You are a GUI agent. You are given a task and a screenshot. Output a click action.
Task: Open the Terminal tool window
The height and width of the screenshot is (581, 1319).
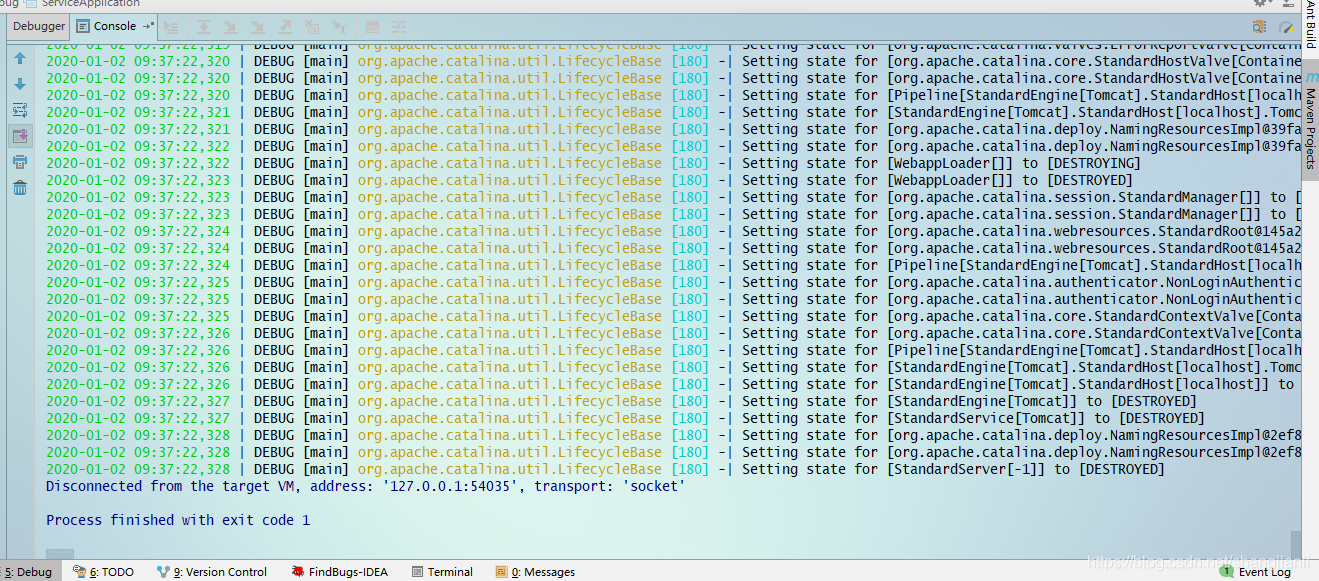pyautogui.click(x=441, y=572)
